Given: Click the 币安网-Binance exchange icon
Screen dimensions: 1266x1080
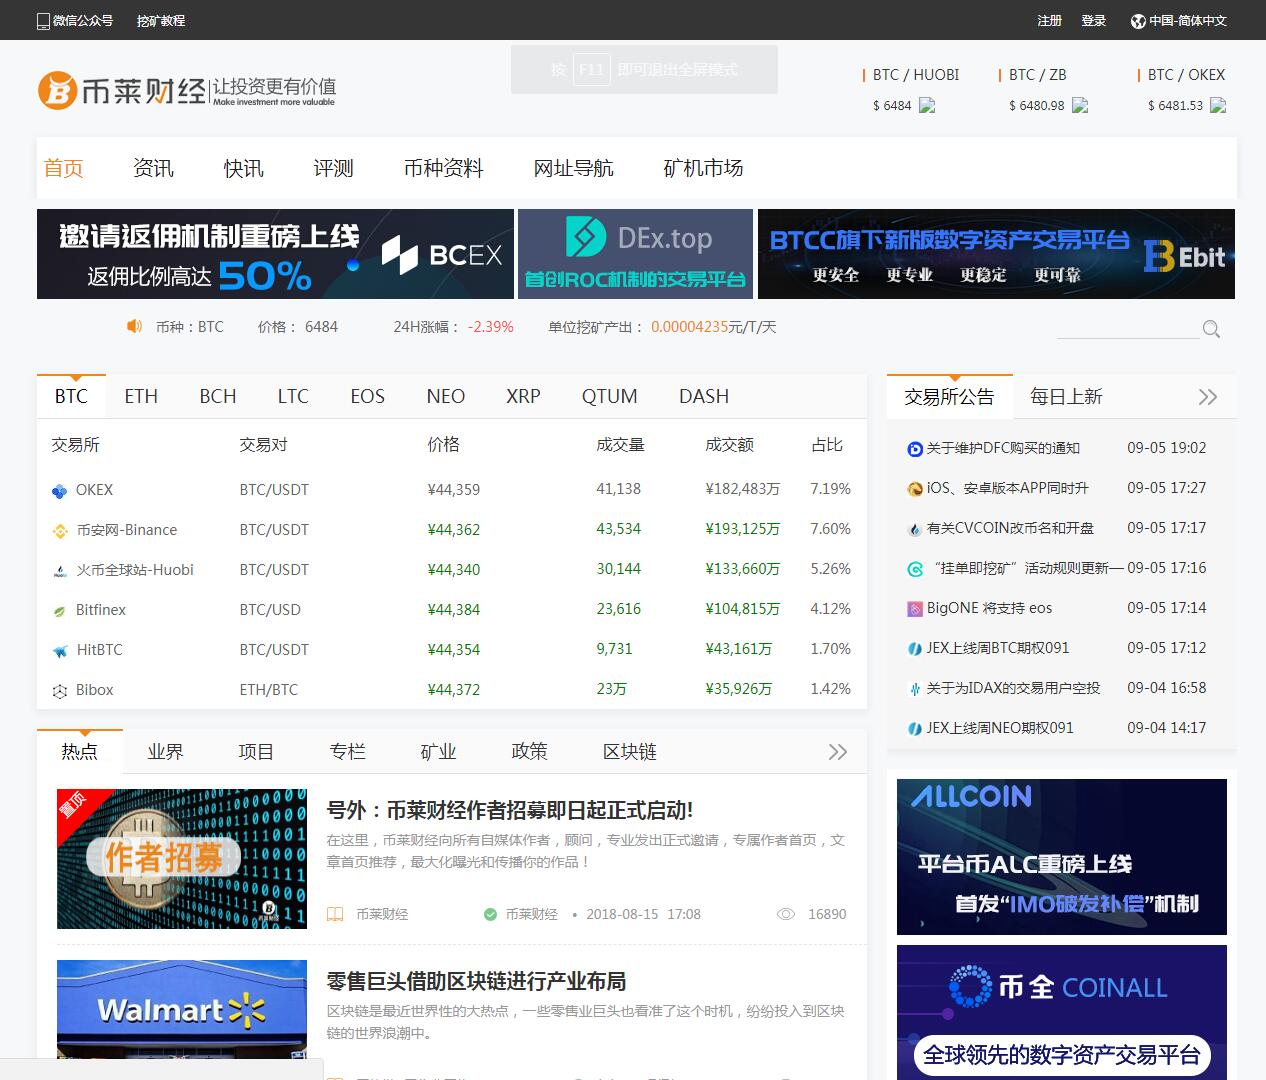Looking at the screenshot, I should pyautogui.click(x=60, y=530).
